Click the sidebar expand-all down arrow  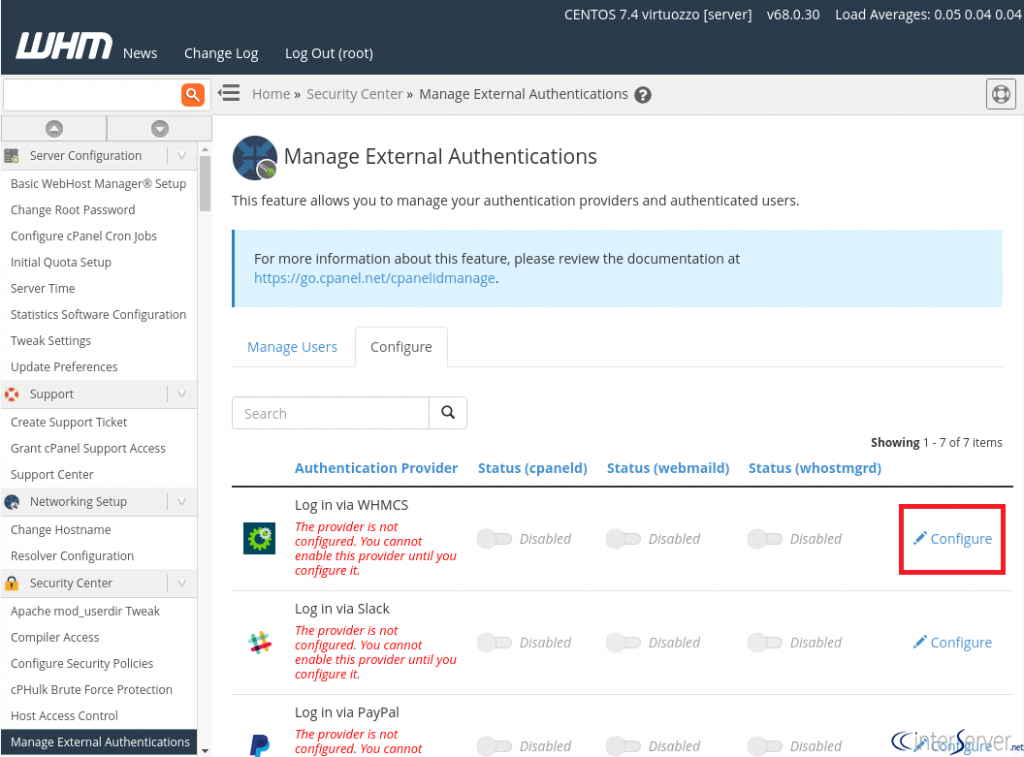coord(160,129)
